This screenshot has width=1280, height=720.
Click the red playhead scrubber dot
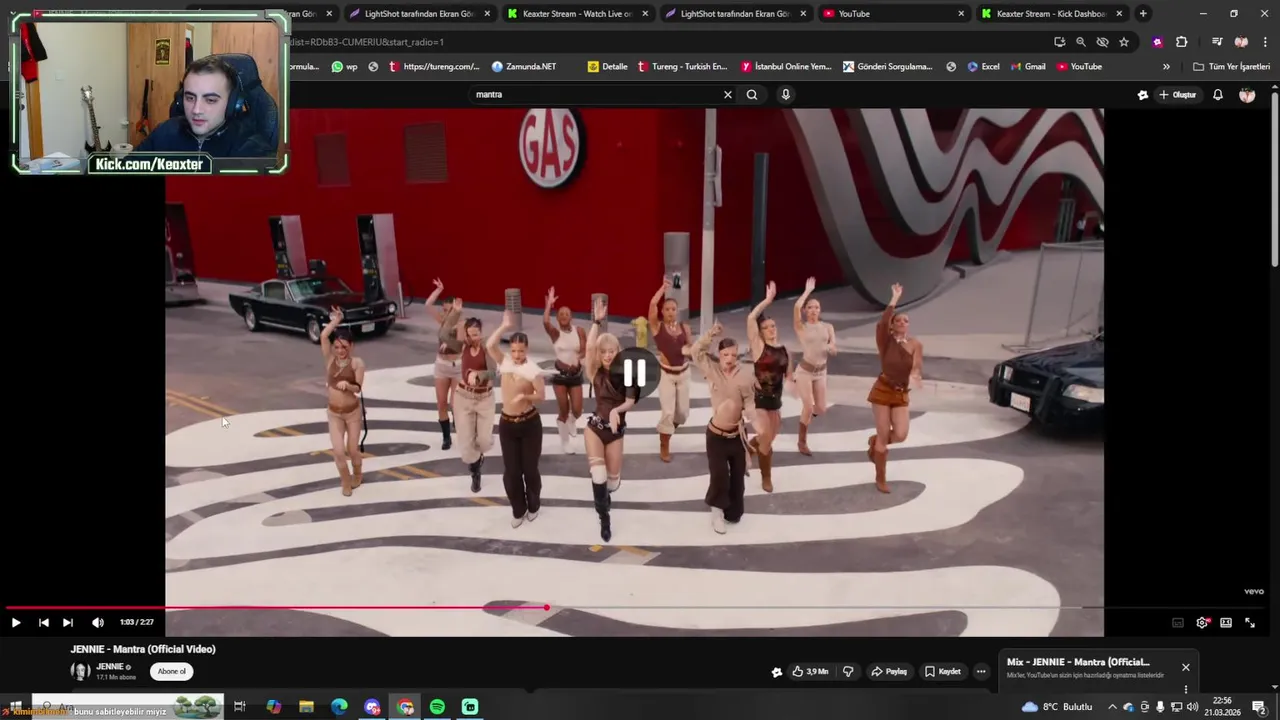coord(547,607)
